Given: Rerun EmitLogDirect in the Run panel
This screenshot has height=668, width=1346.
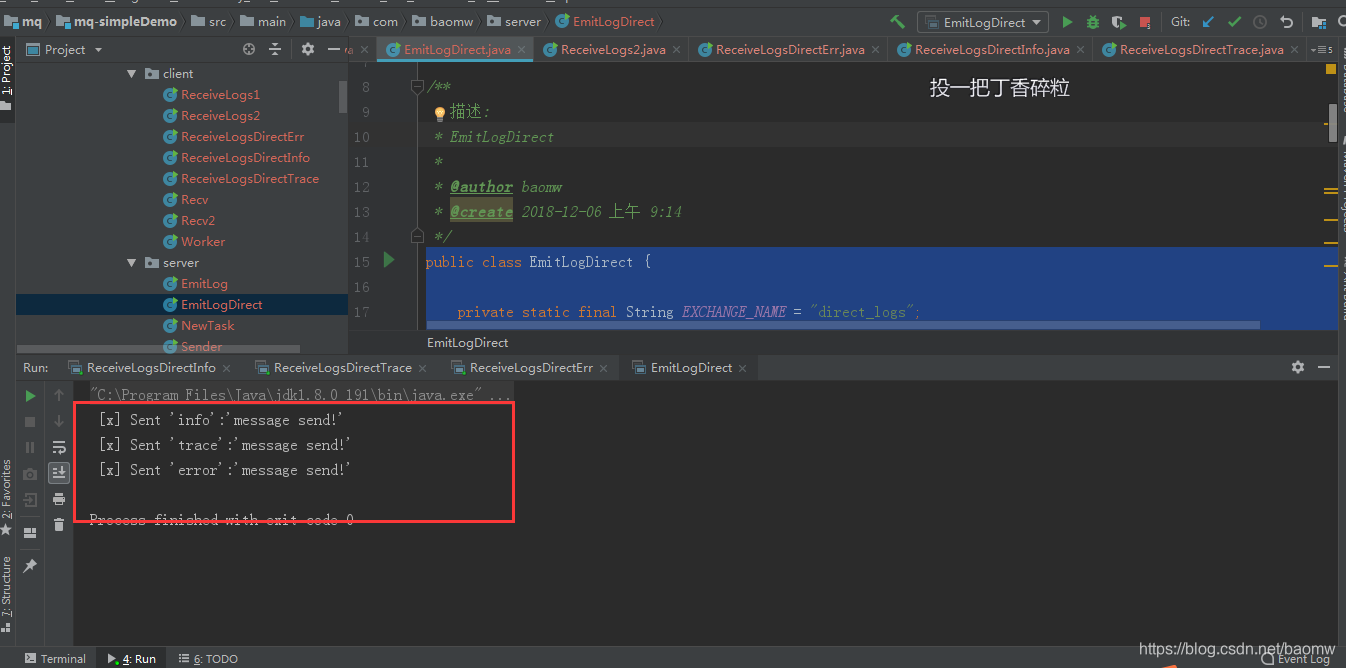Looking at the screenshot, I should [30, 396].
